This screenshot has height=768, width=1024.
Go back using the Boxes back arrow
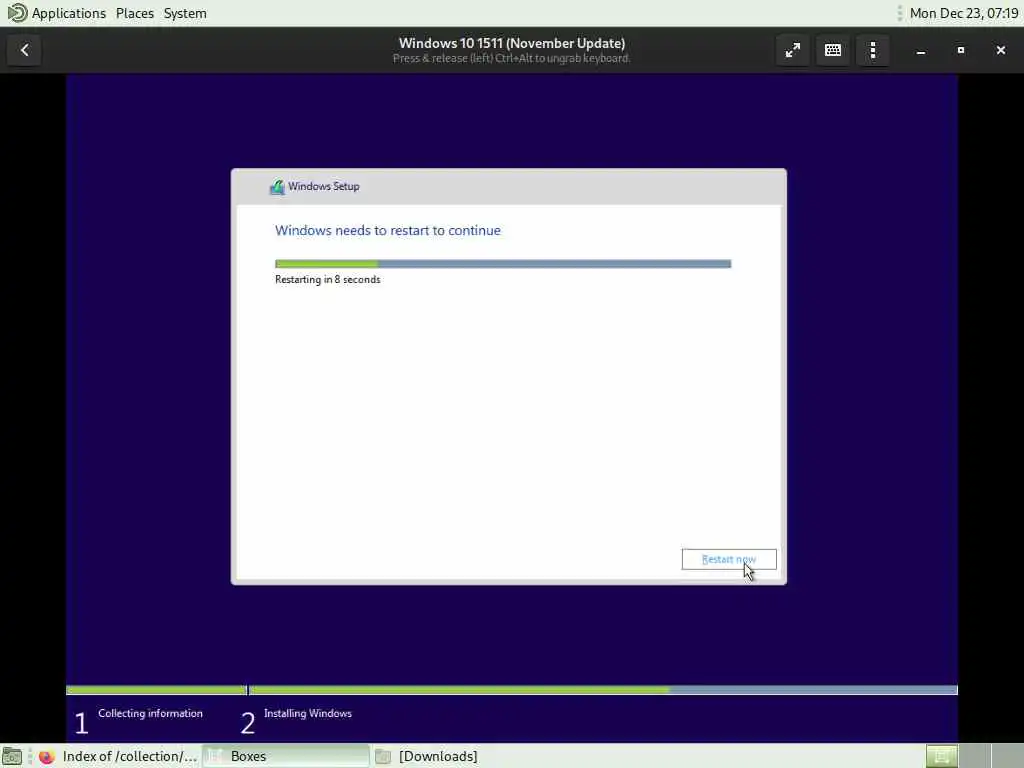coord(25,50)
